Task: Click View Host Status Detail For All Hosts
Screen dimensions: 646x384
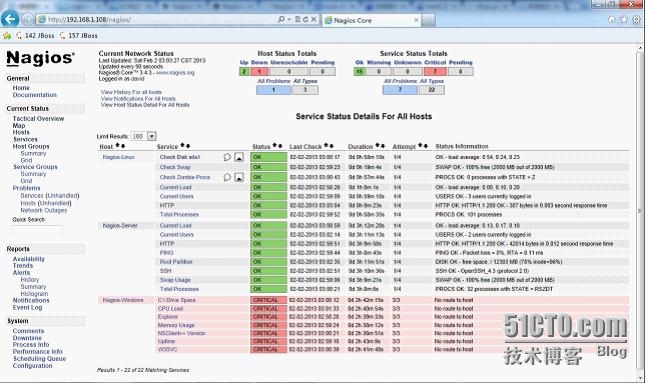Action: (x=145, y=105)
